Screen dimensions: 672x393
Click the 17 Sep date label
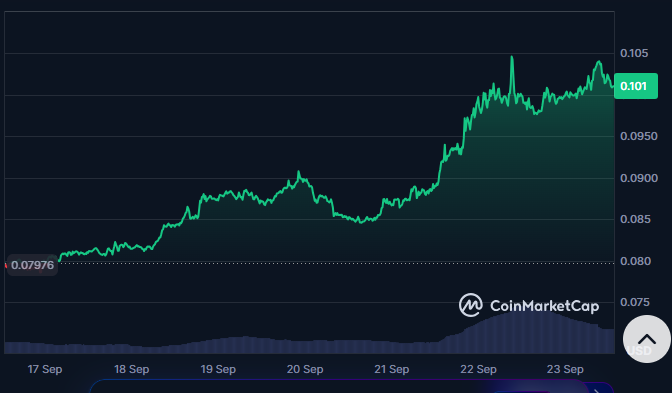[x=45, y=369]
